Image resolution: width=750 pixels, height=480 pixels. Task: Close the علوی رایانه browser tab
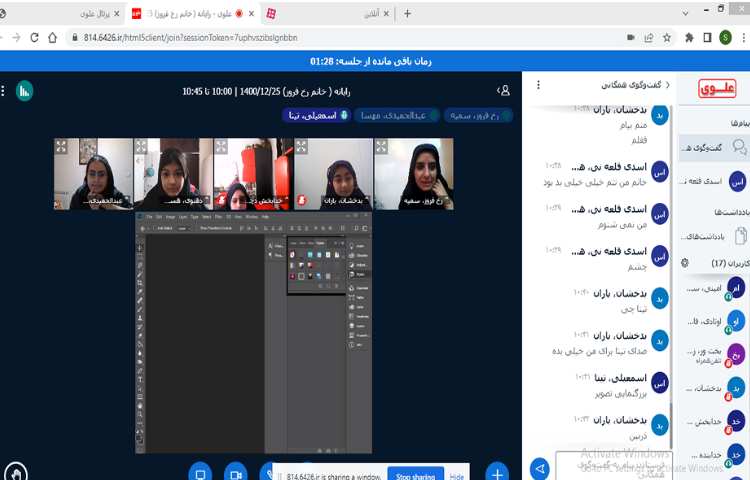252,14
